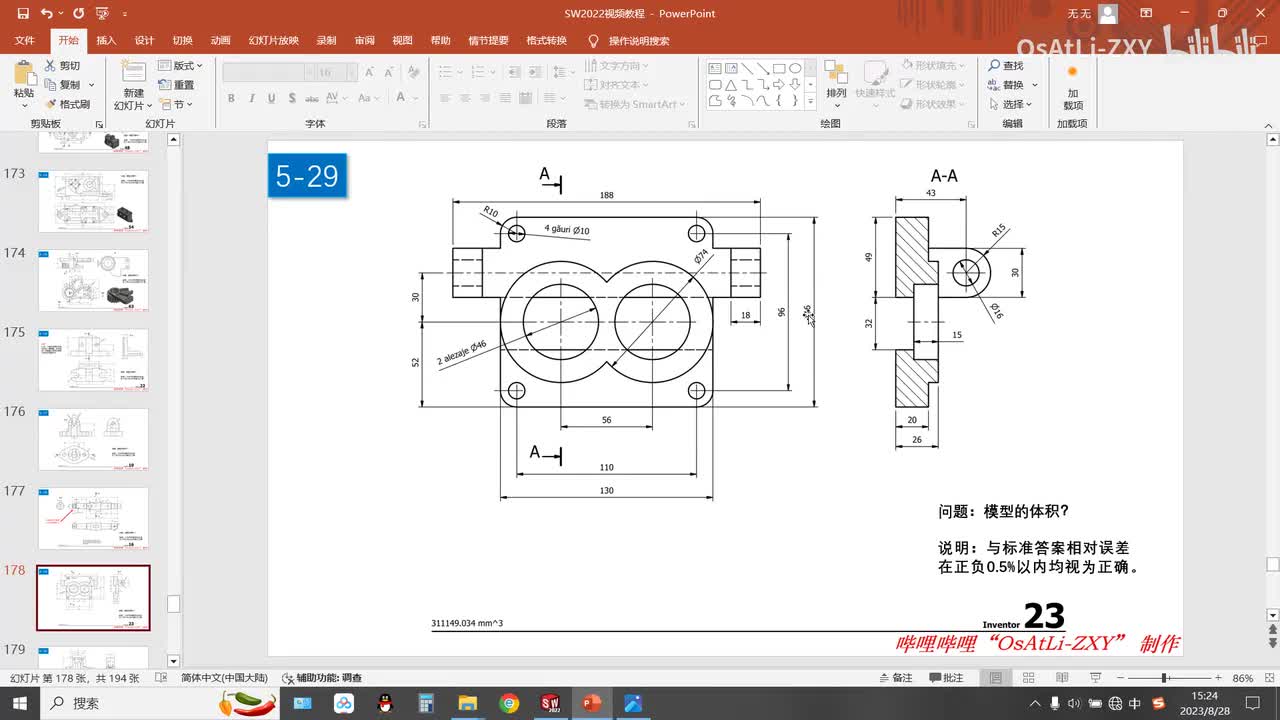Click the zoom in plus button
Viewport: 1280px width, 720px height.
point(1218,678)
